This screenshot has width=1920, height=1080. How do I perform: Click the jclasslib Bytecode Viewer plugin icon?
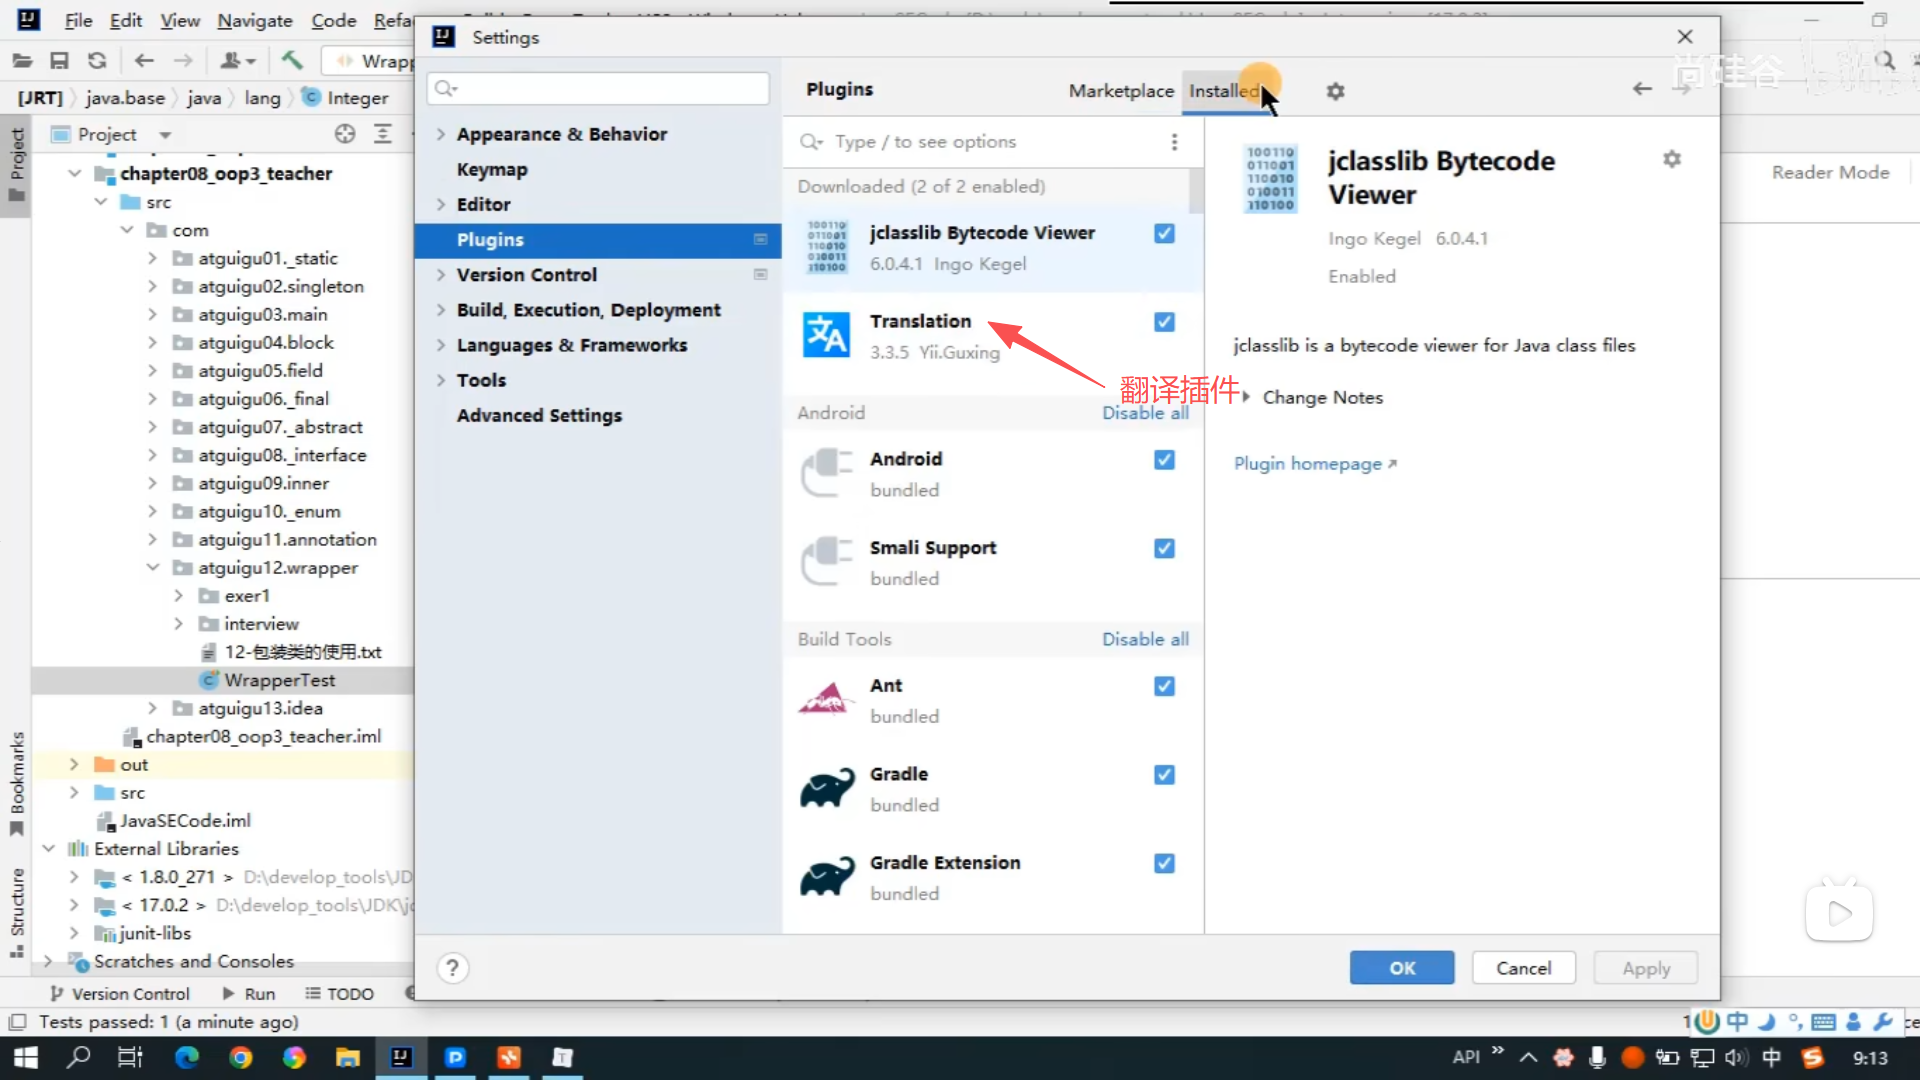(826, 247)
